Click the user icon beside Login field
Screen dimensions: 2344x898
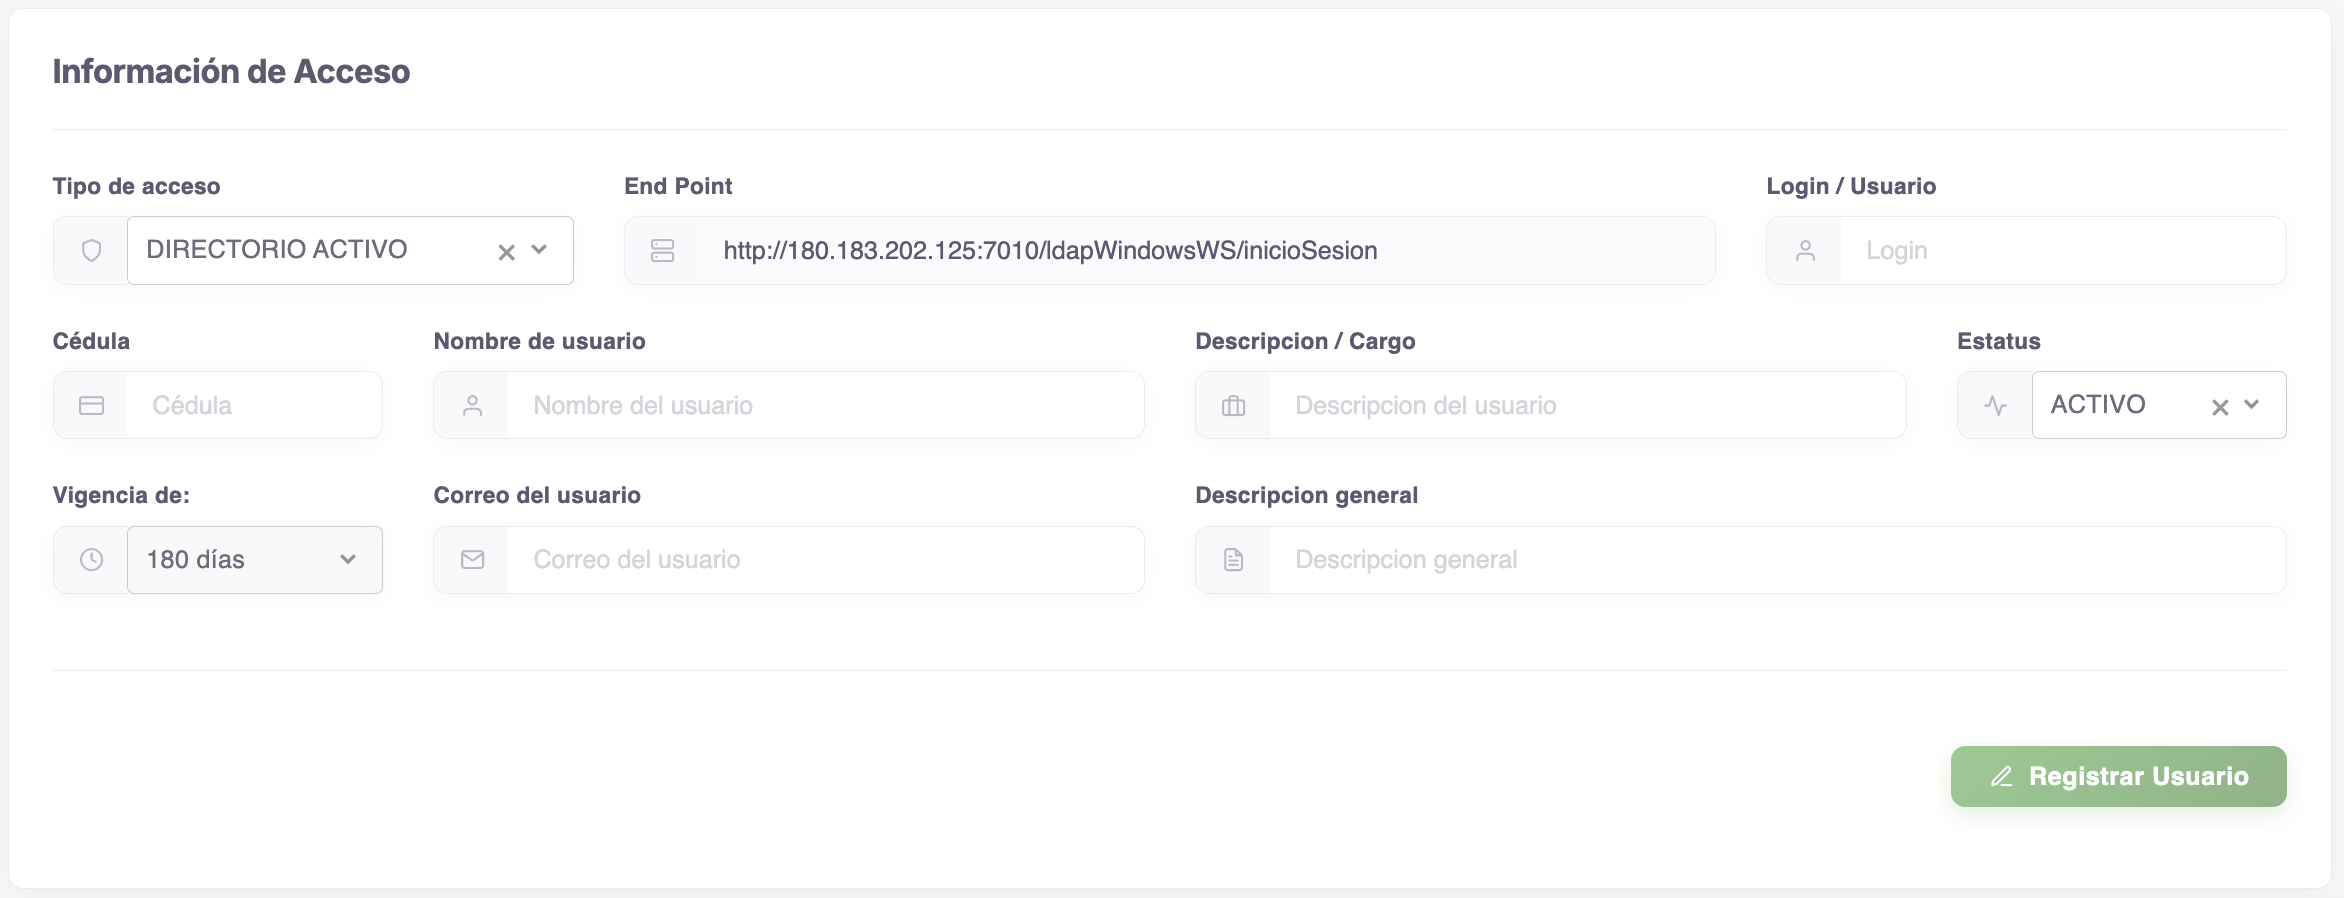tap(1805, 251)
